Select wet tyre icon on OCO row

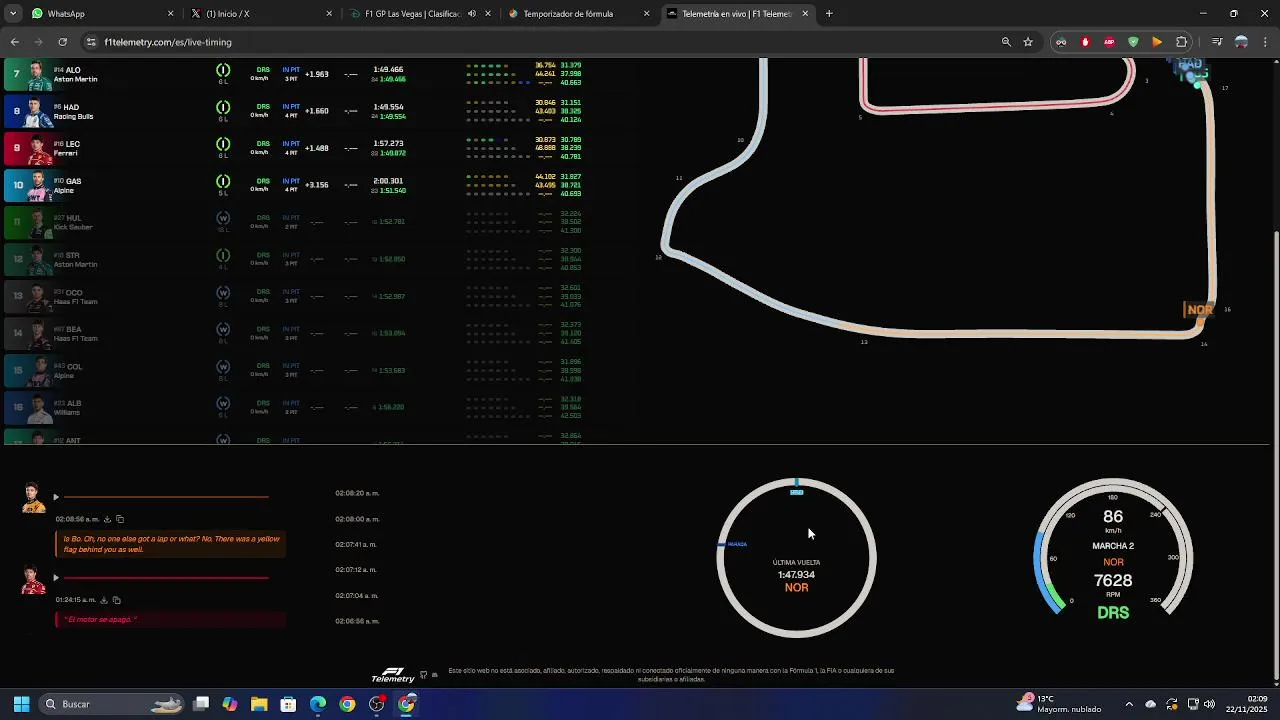click(x=223, y=292)
